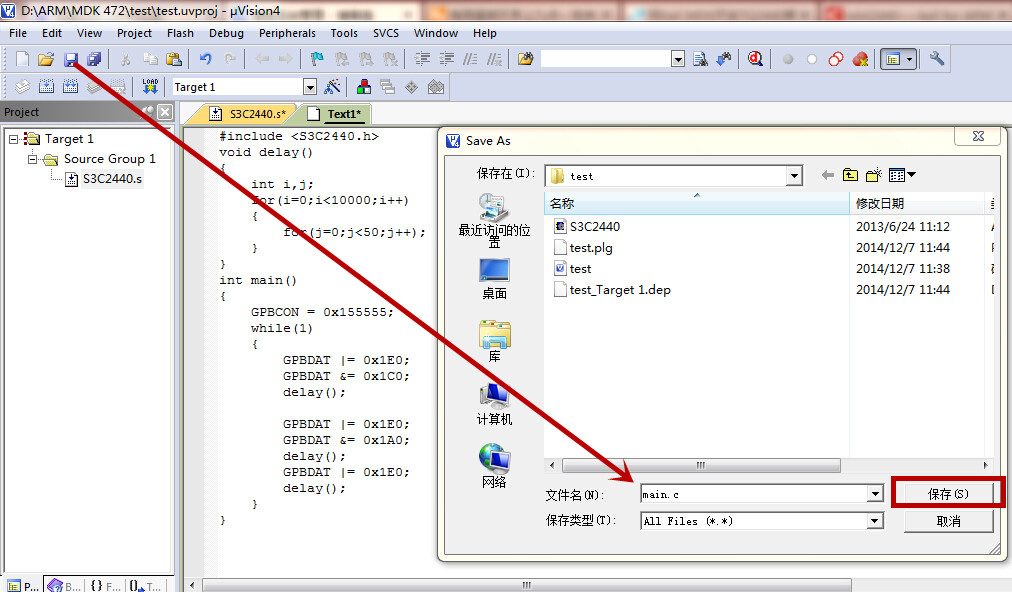Click the multi-project window icon
Screen dimensions: 1012x592
388,87
